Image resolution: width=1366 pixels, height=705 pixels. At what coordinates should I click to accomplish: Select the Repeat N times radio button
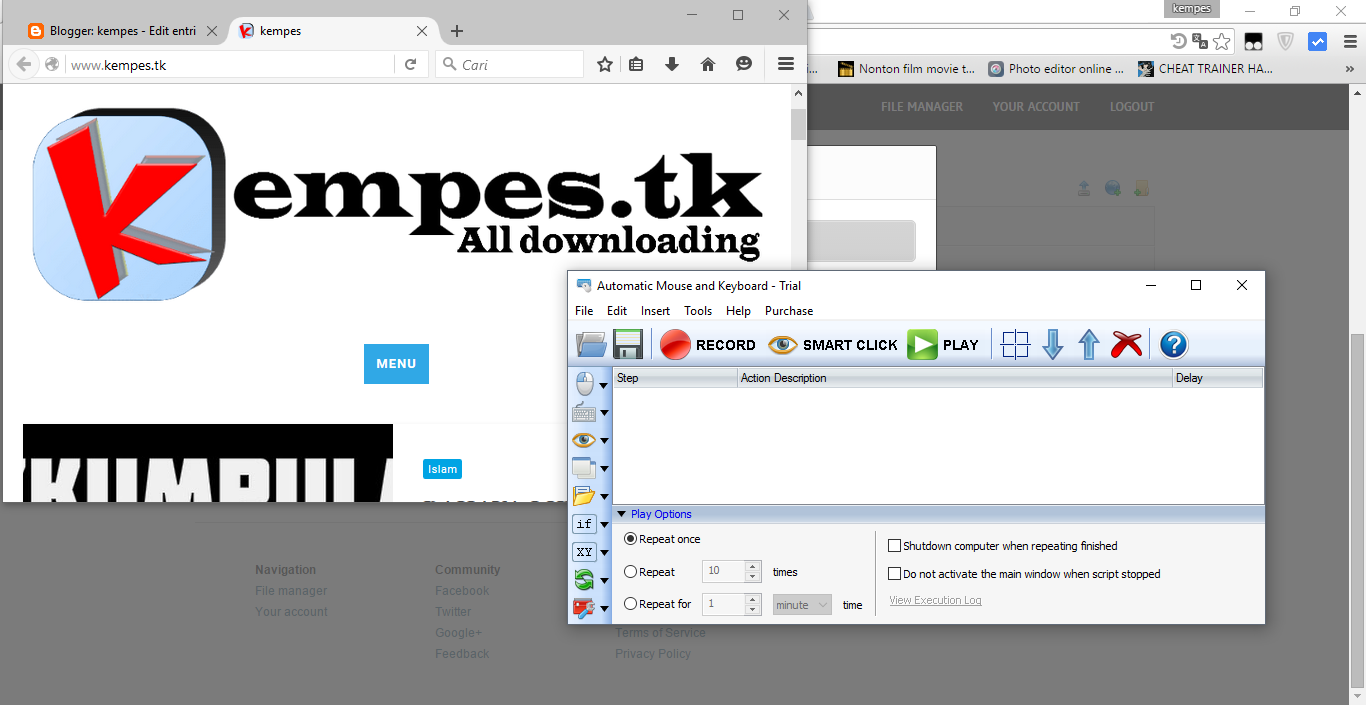630,572
